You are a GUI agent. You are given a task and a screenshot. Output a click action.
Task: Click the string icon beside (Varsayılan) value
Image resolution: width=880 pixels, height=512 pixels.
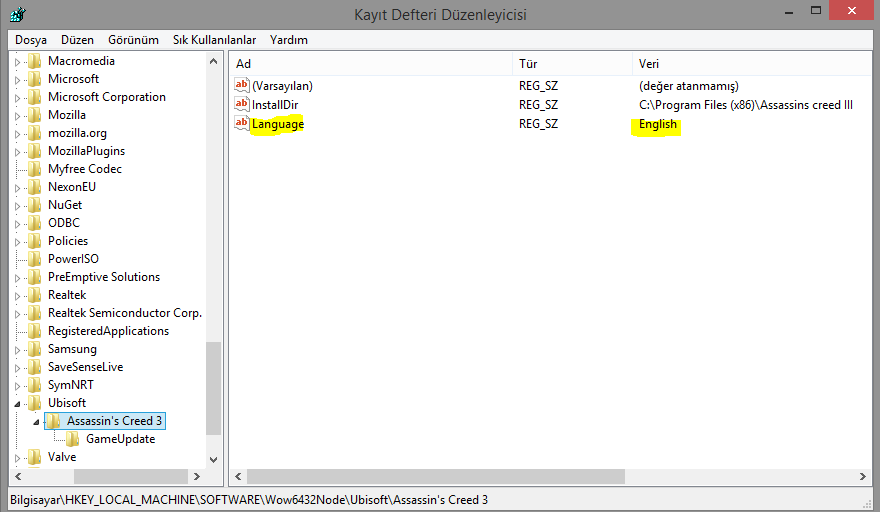click(x=241, y=86)
